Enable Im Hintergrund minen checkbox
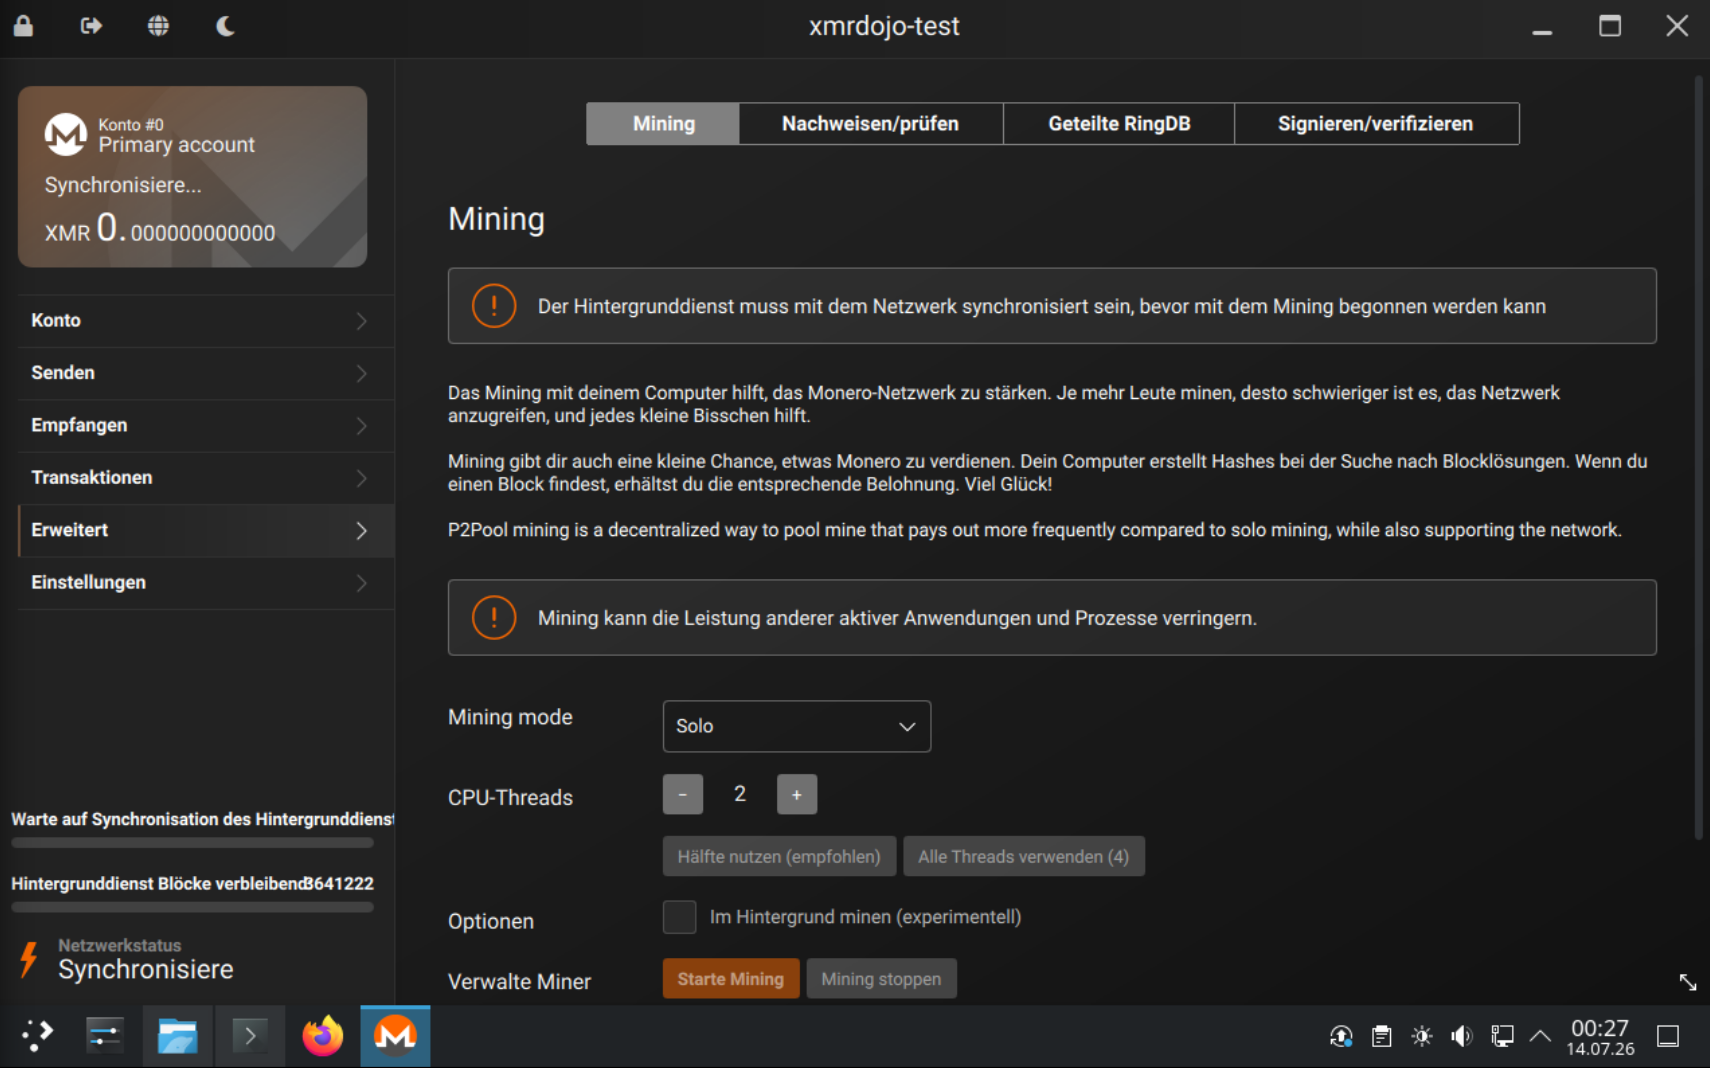Image resolution: width=1710 pixels, height=1068 pixels. (680, 917)
